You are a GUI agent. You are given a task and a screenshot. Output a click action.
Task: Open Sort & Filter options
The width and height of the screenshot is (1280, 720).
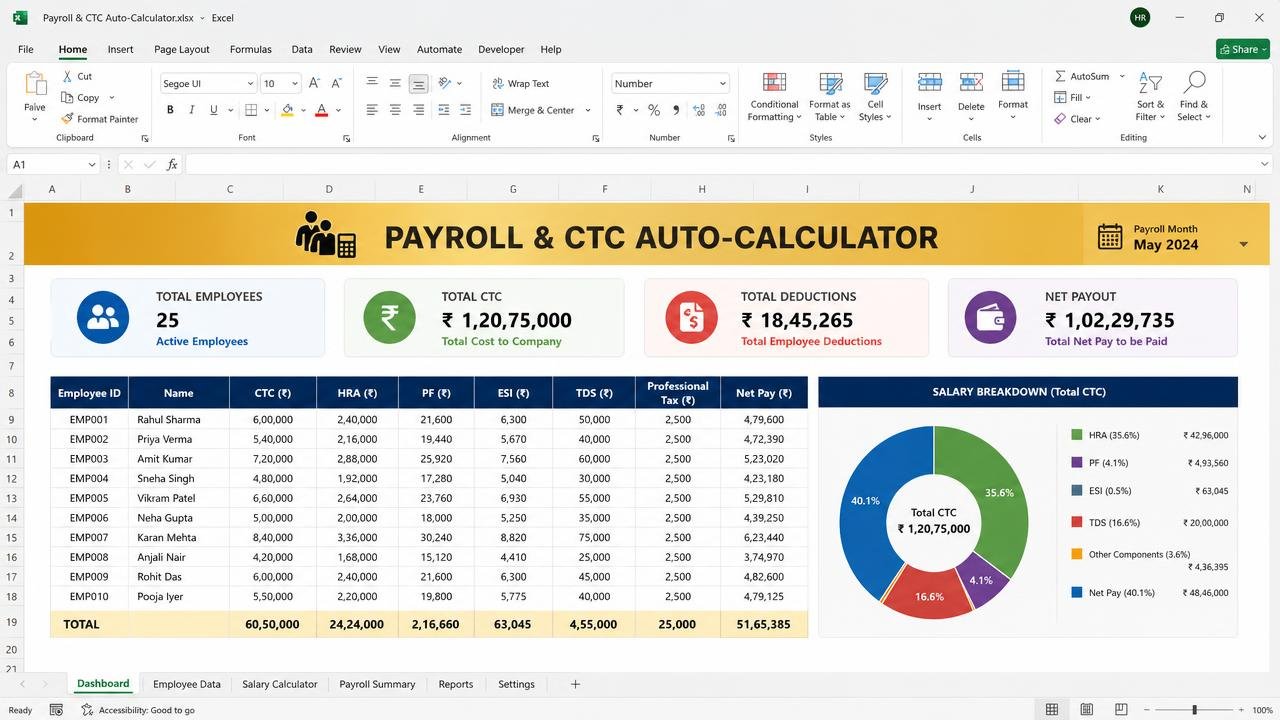pos(1151,97)
